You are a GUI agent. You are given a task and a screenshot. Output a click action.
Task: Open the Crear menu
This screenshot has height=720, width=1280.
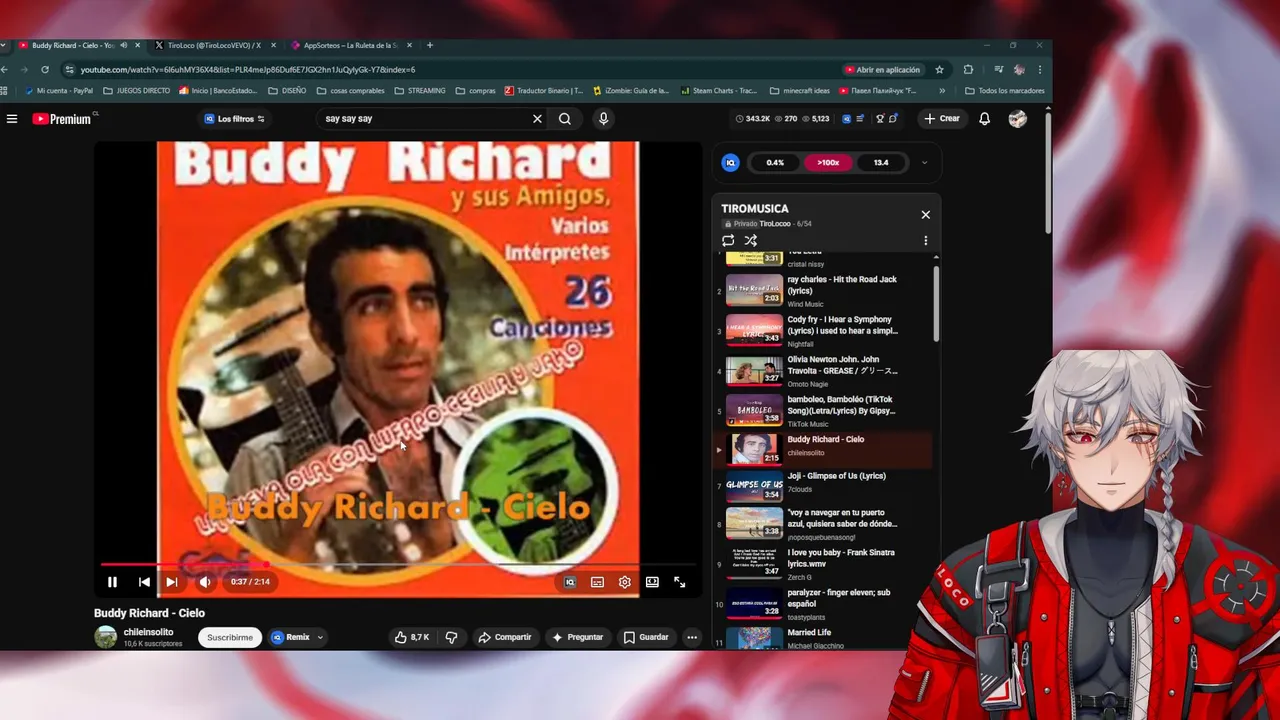[x=942, y=119]
